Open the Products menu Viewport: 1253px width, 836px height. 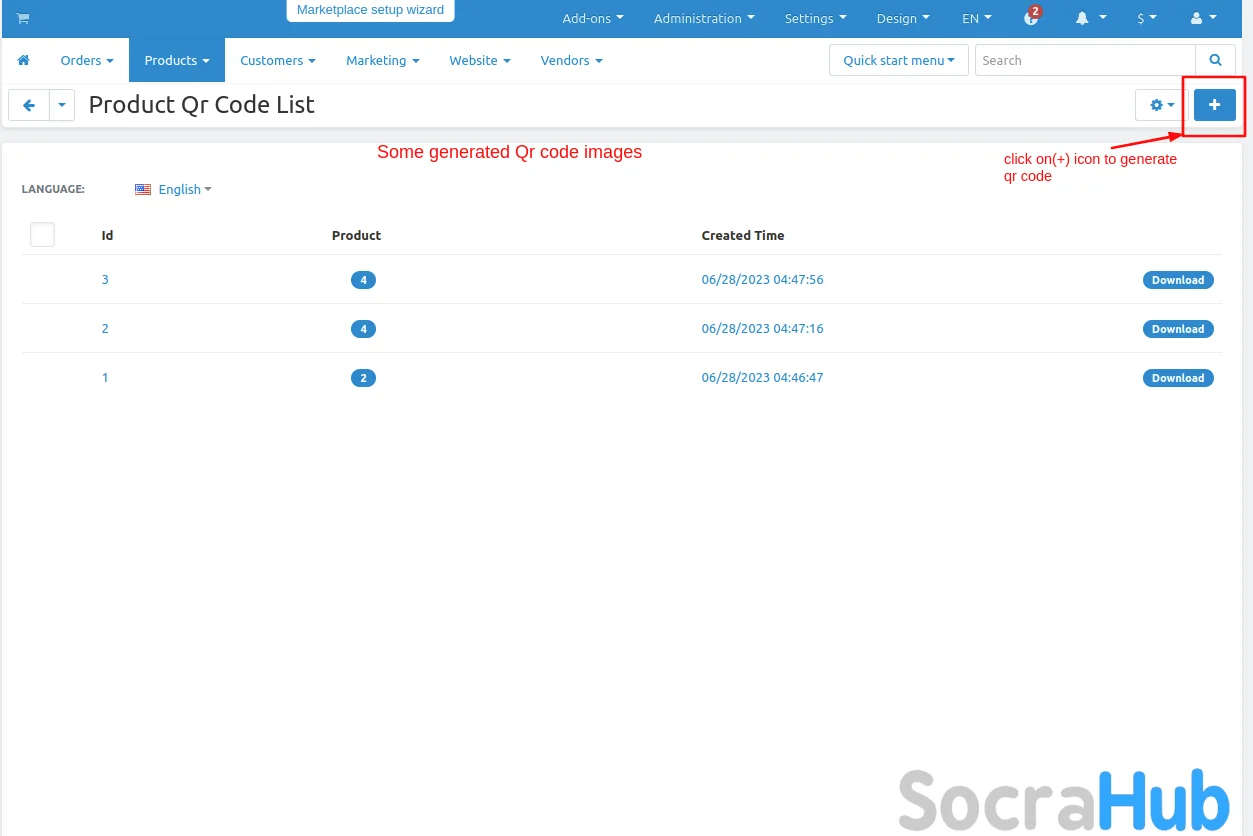(x=176, y=60)
